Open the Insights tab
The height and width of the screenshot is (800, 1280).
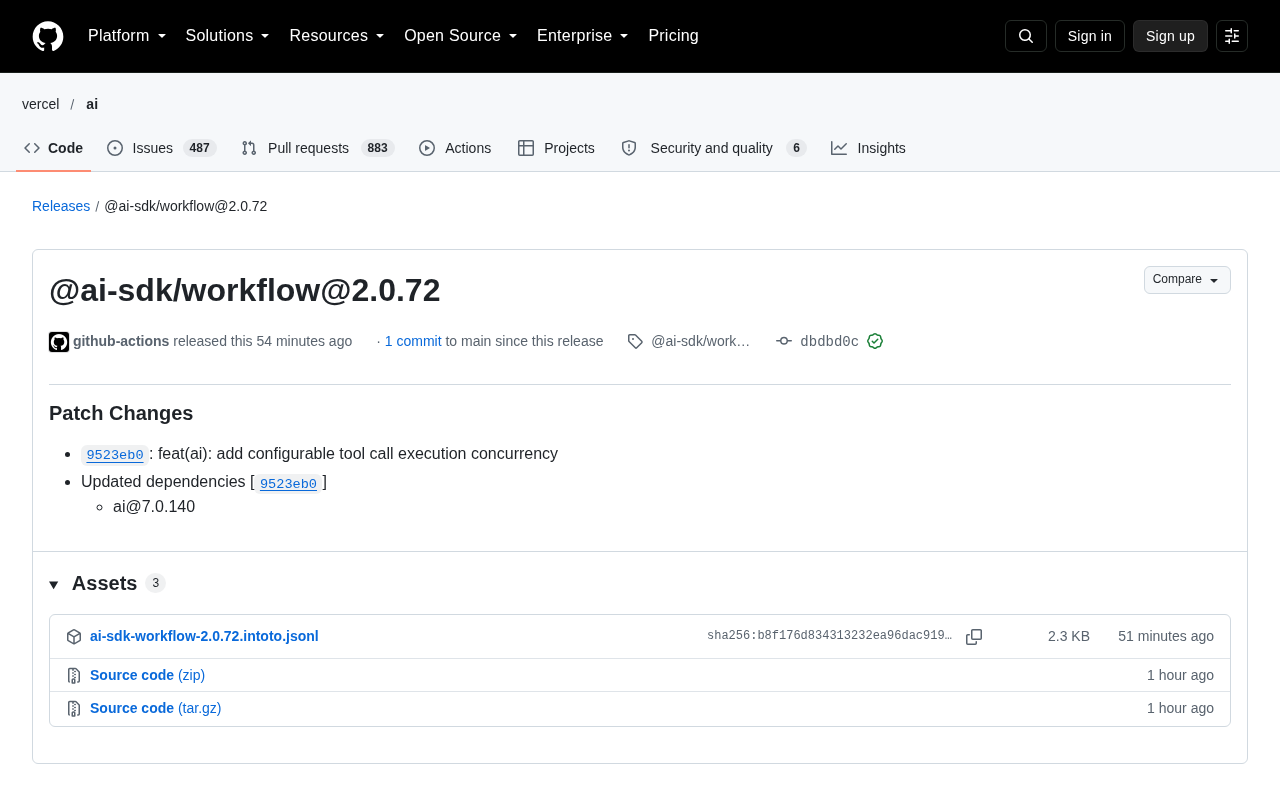868,148
